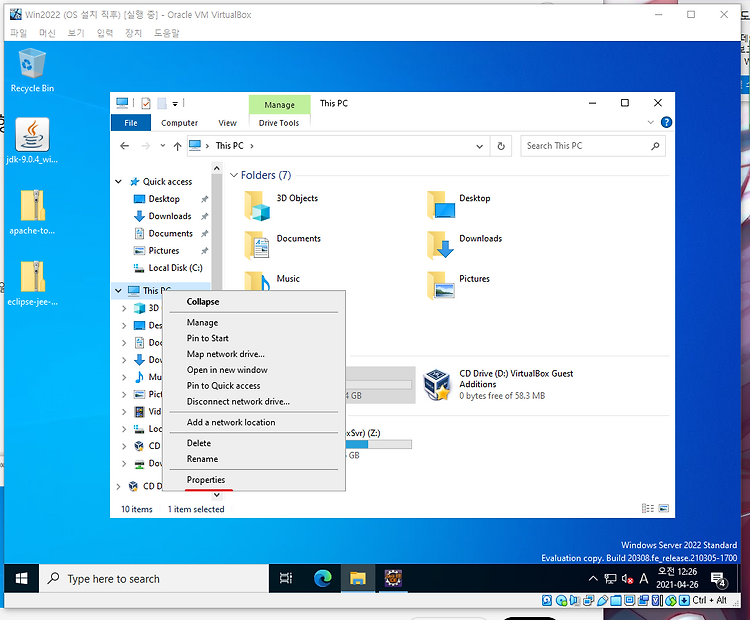Expand the ribbon chevron
Viewport: 750px width, 620px height.
651,122
